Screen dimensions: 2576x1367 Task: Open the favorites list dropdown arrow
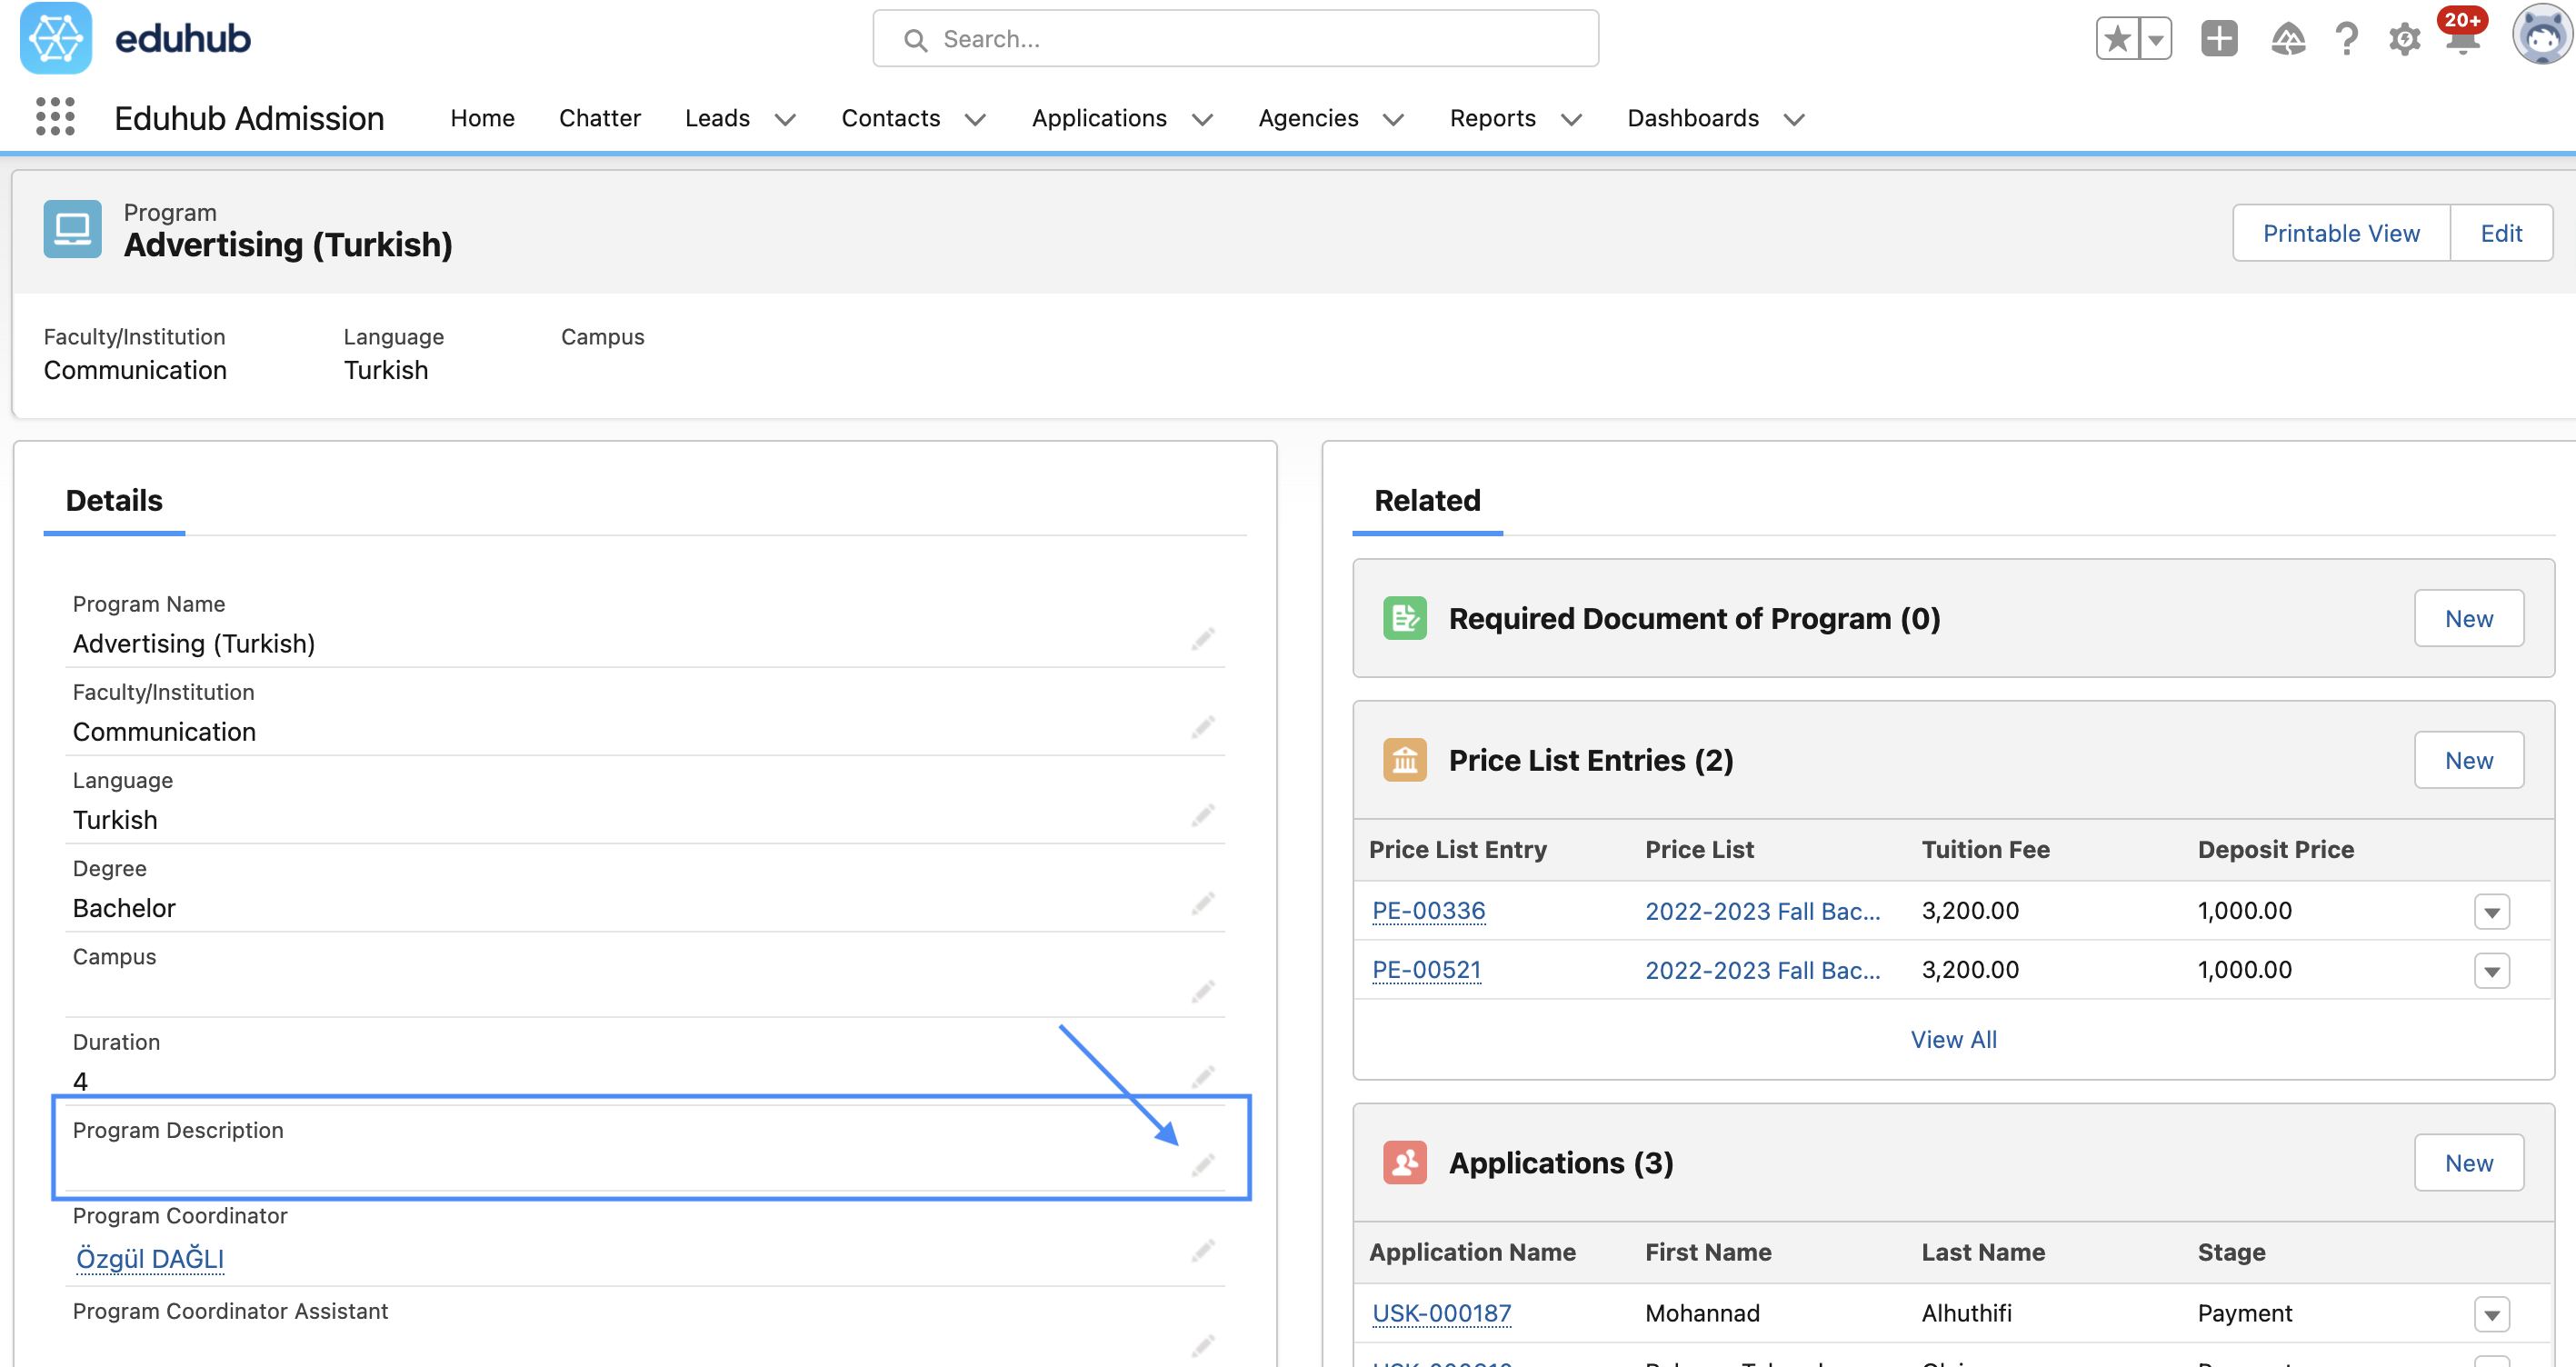[x=2156, y=39]
